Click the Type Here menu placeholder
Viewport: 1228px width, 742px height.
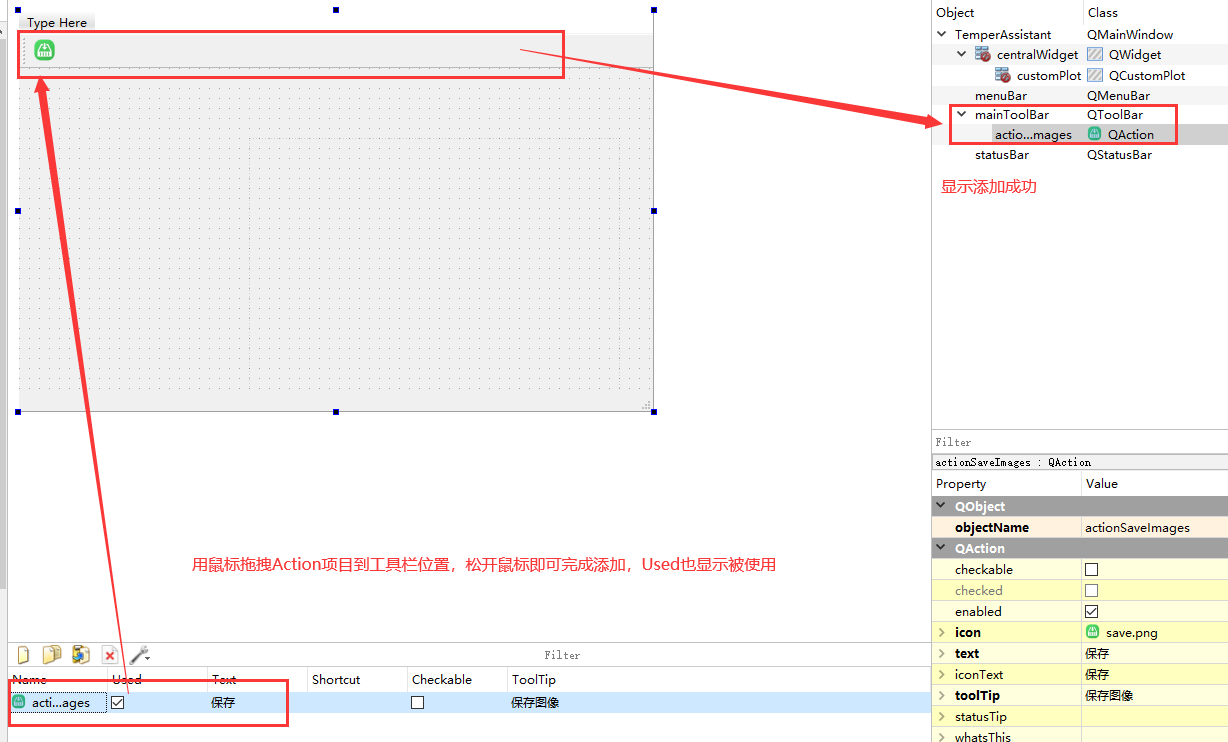(x=55, y=22)
